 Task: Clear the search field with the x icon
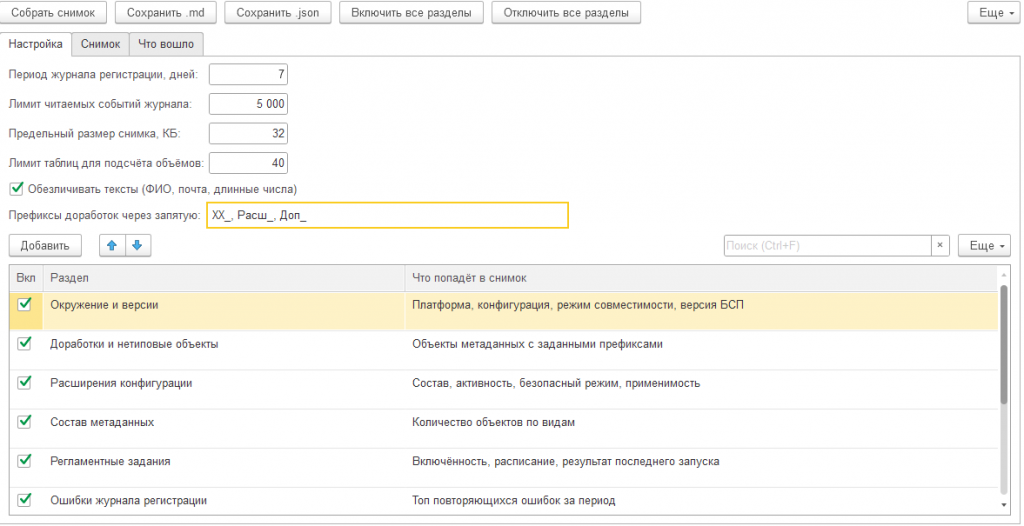tap(940, 246)
